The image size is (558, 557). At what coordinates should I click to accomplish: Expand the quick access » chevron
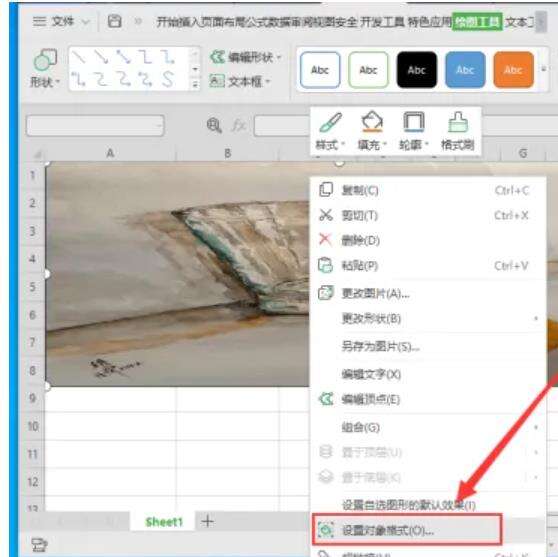138,22
